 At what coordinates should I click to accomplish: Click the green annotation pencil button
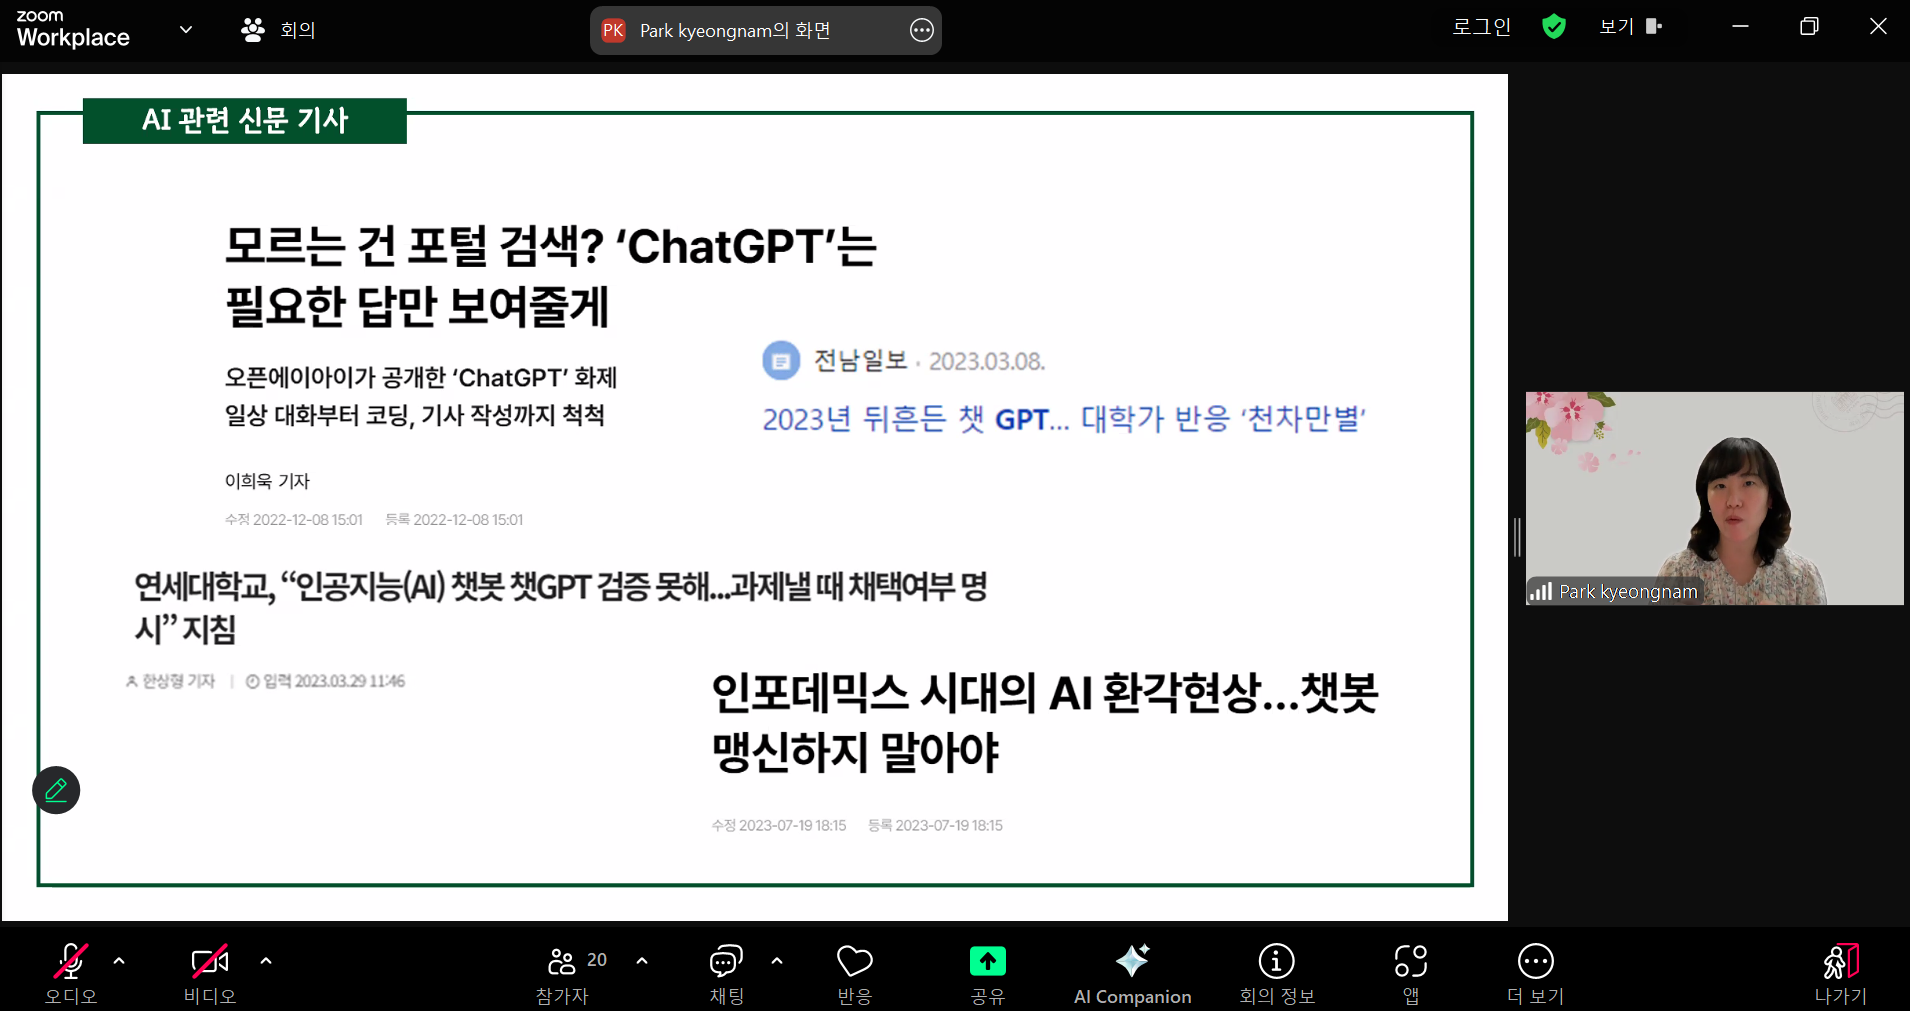click(56, 790)
